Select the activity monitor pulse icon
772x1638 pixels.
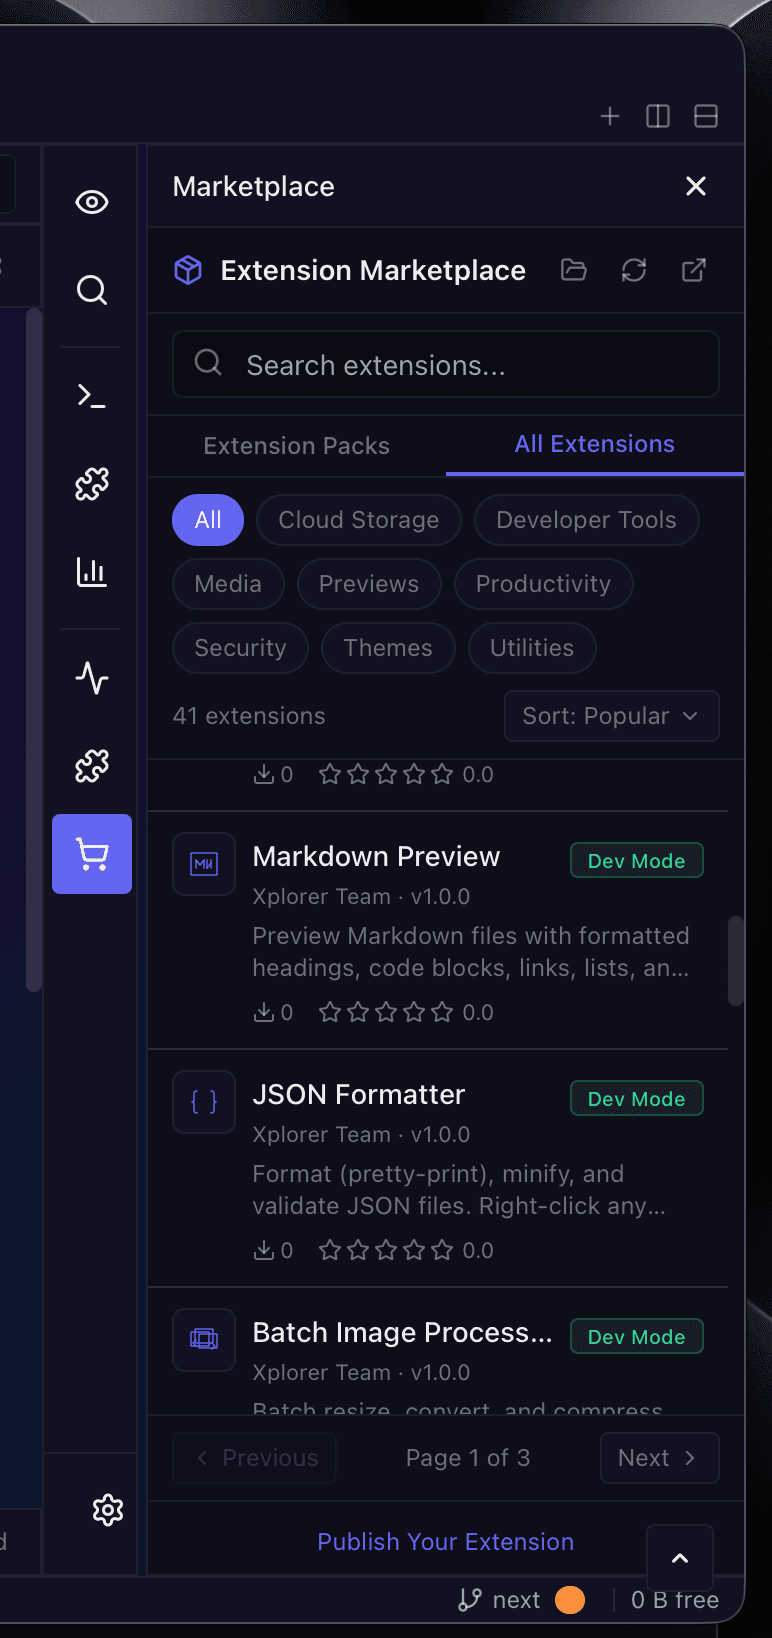coord(91,677)
